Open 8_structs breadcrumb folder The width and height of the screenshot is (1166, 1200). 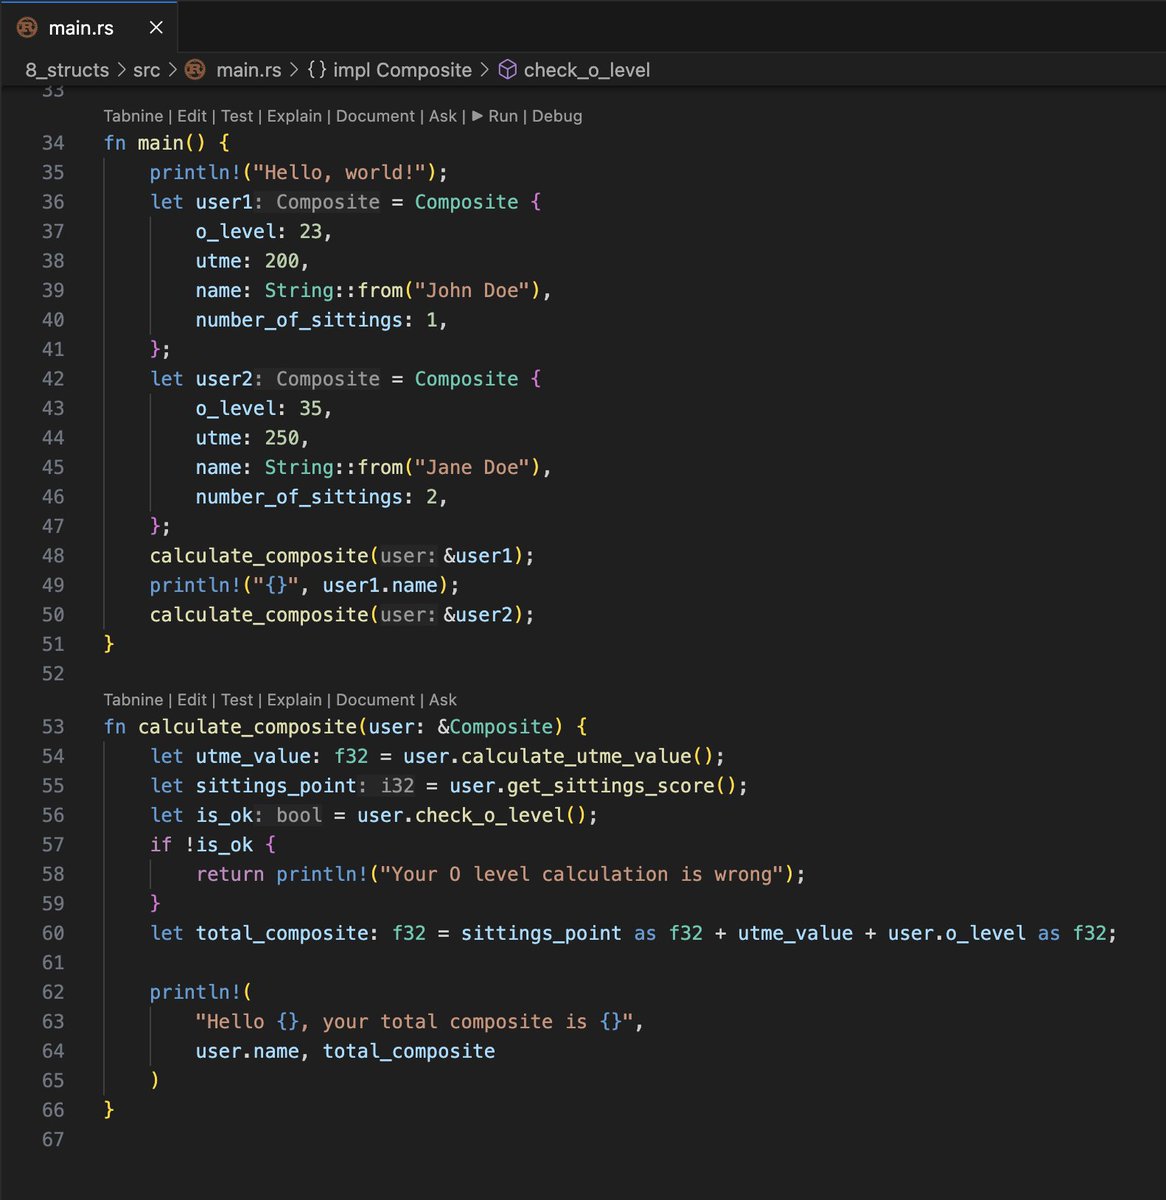click(x=67, y=70)
